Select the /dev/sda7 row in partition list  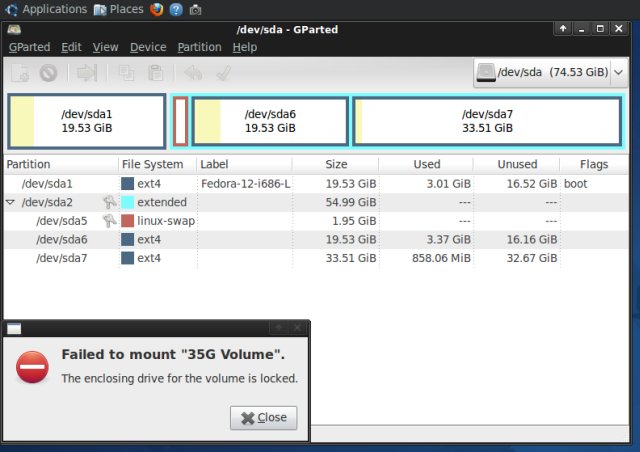(316, 258)
